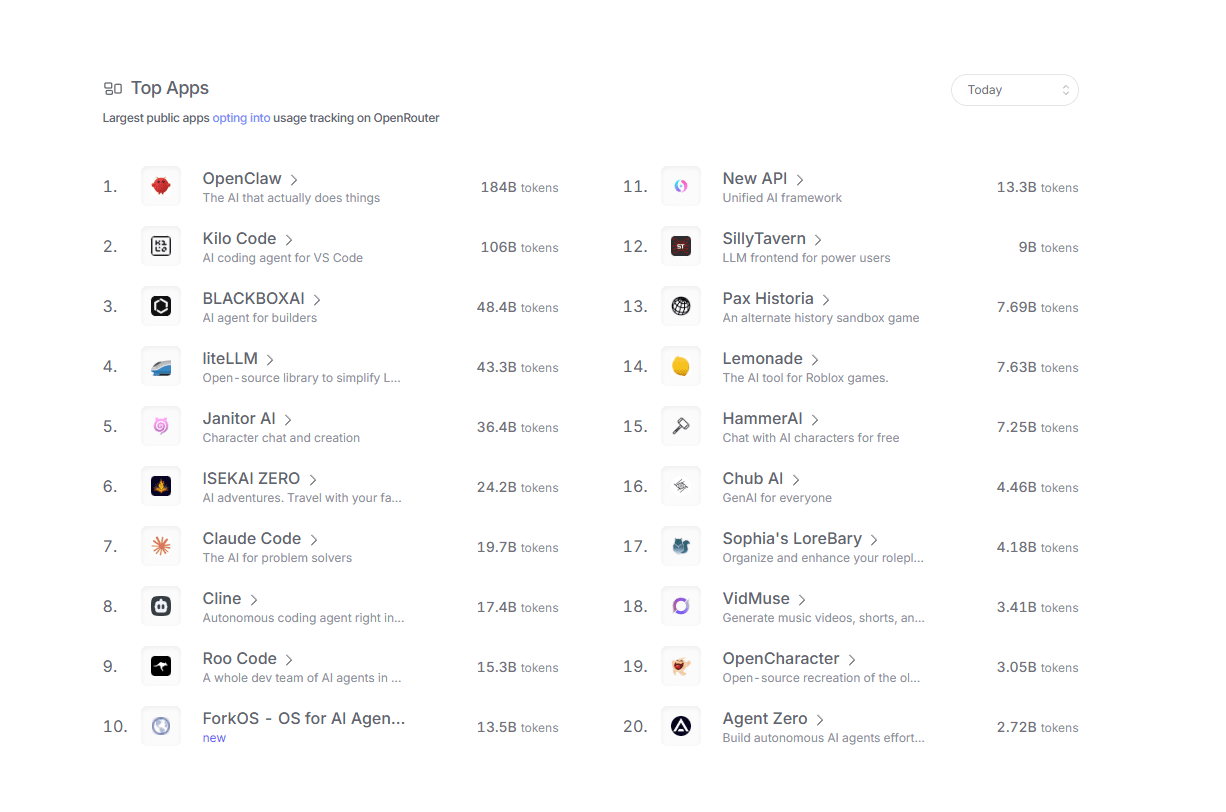Viewport: 1226px width, 812px height.
Task: Click the 184B tokens count for OpenClaw
Action: (519, 187)
